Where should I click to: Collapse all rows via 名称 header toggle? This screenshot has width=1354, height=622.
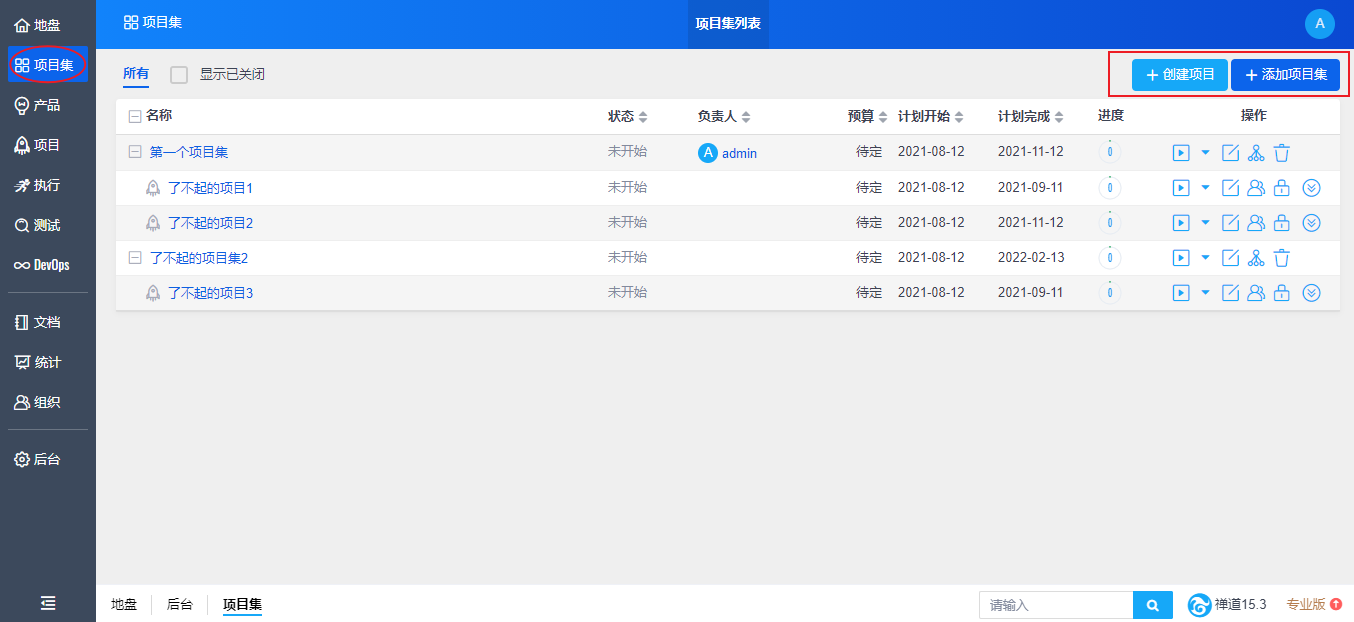[135, 117]
